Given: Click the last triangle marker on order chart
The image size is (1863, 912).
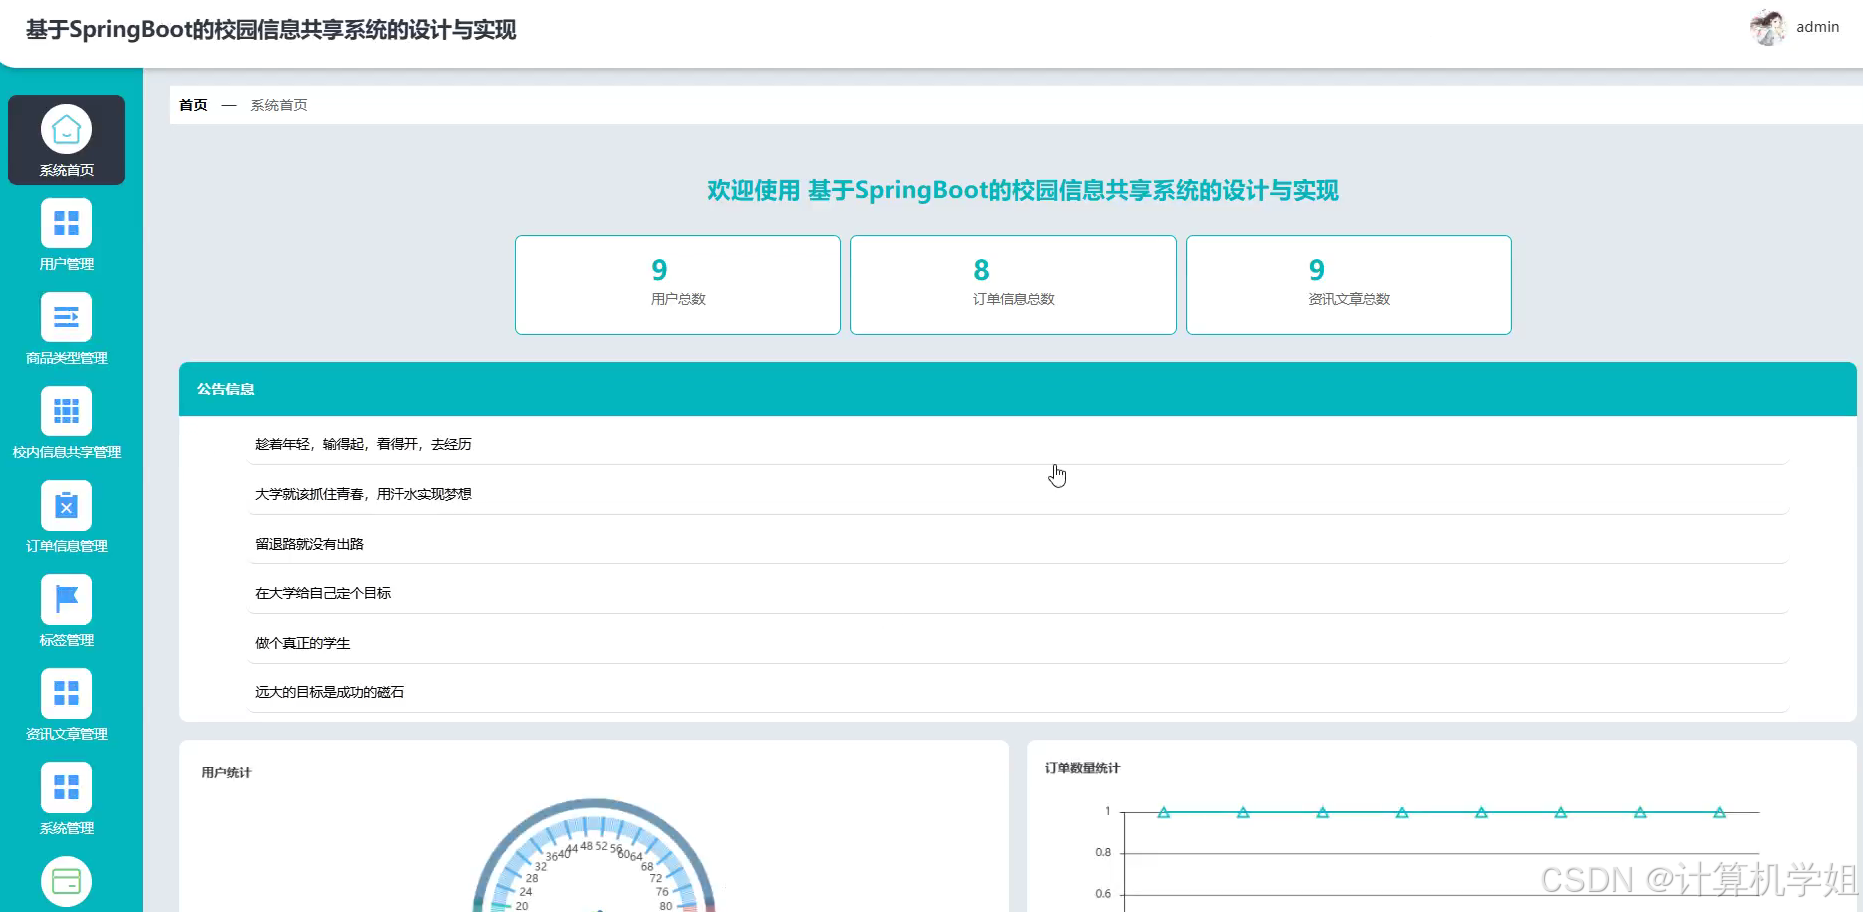Looking at the screenshot, I should (x=1719, y=812).
